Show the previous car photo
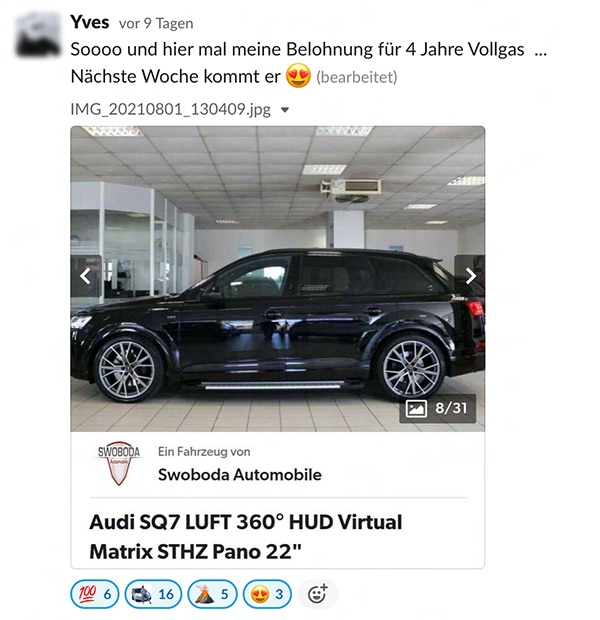 click(85, 276)
